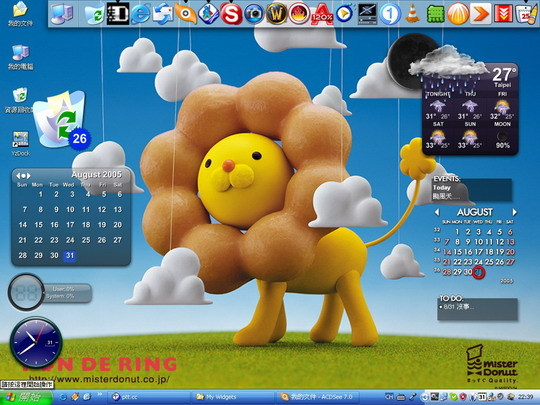This screenshot has height=405, width=540.
Task: Open the green memory chip dock icon
Action: click(435, 14)
